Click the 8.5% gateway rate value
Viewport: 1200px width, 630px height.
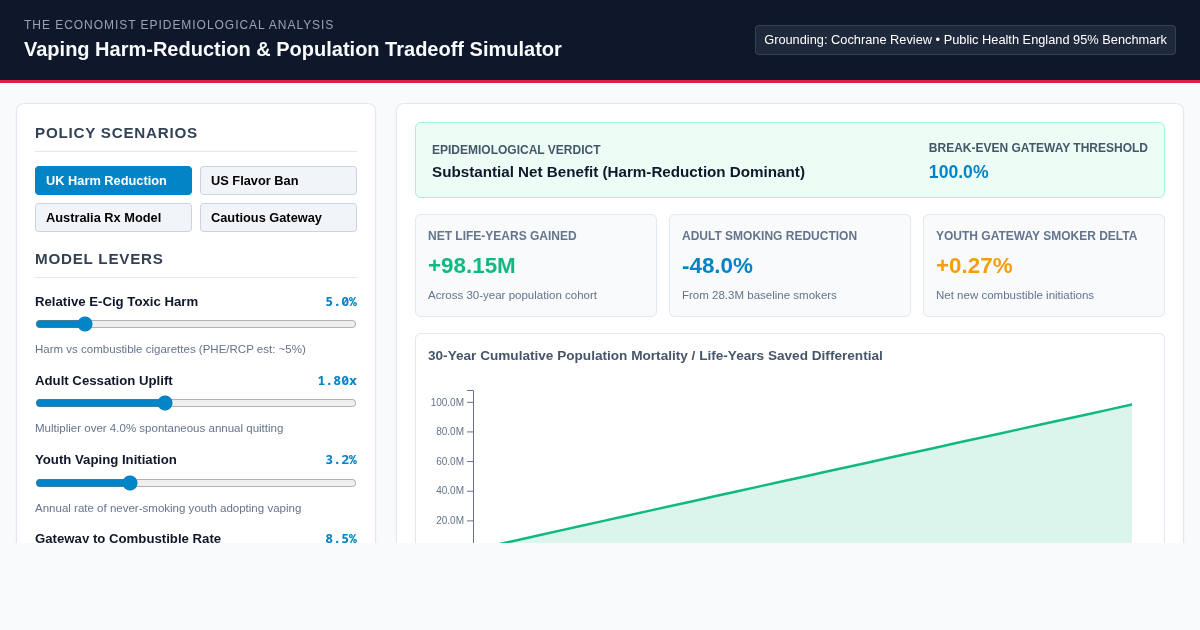(x=341, y=538)
